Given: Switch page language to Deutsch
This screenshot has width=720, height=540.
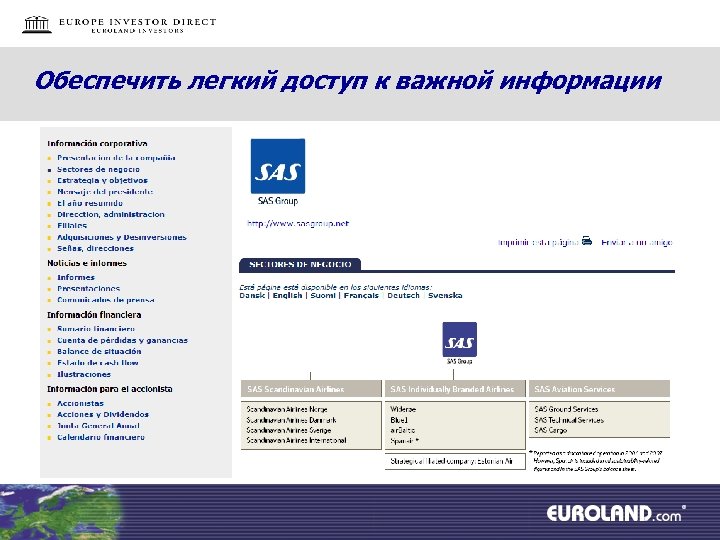Looking at the screenshot, I should point(403,295).
